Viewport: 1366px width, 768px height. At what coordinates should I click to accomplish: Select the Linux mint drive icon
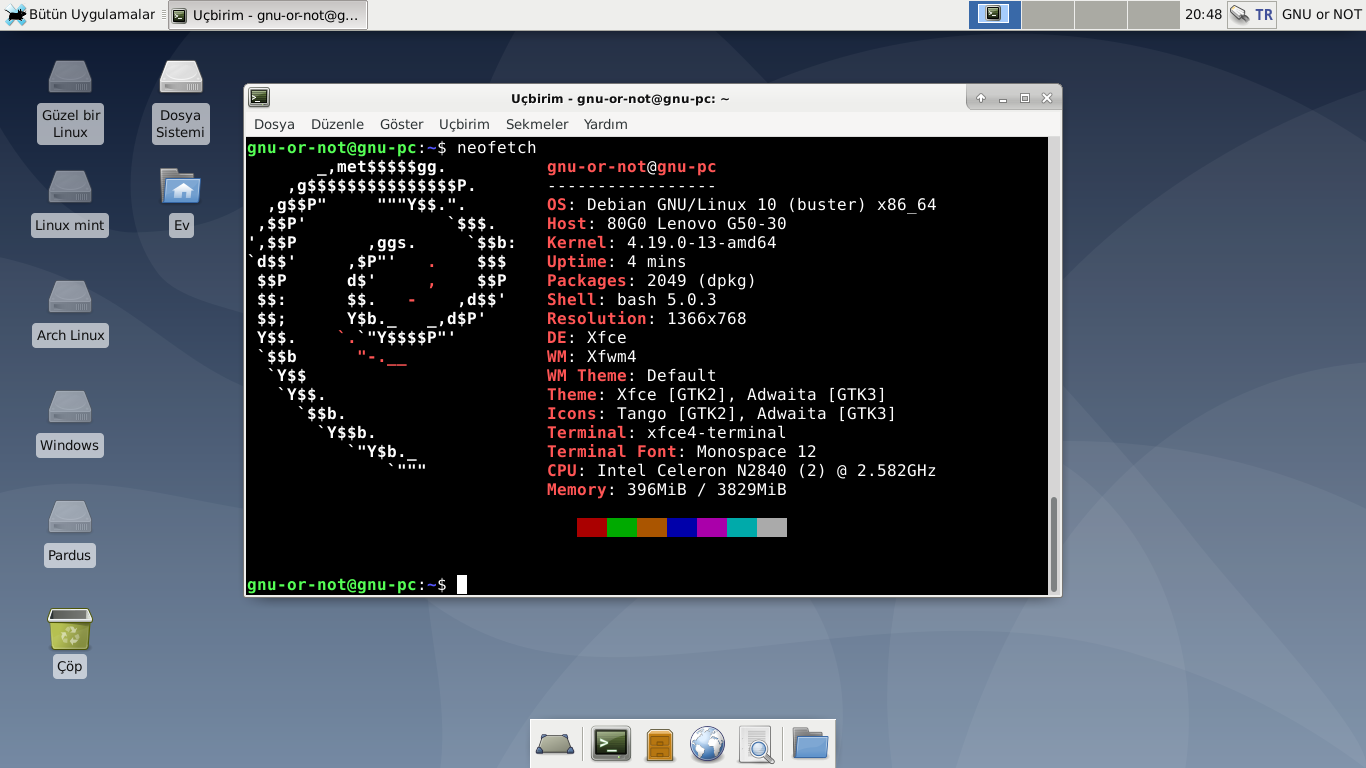[70, 187]
